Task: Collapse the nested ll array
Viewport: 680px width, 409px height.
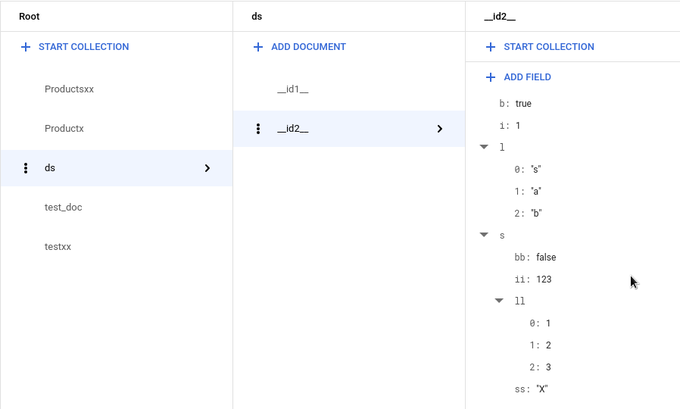Action: click(499, 300)
